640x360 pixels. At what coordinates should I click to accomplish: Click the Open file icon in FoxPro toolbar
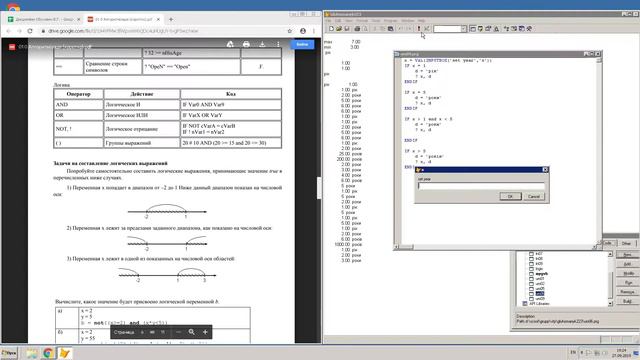(x=339, y=29)
